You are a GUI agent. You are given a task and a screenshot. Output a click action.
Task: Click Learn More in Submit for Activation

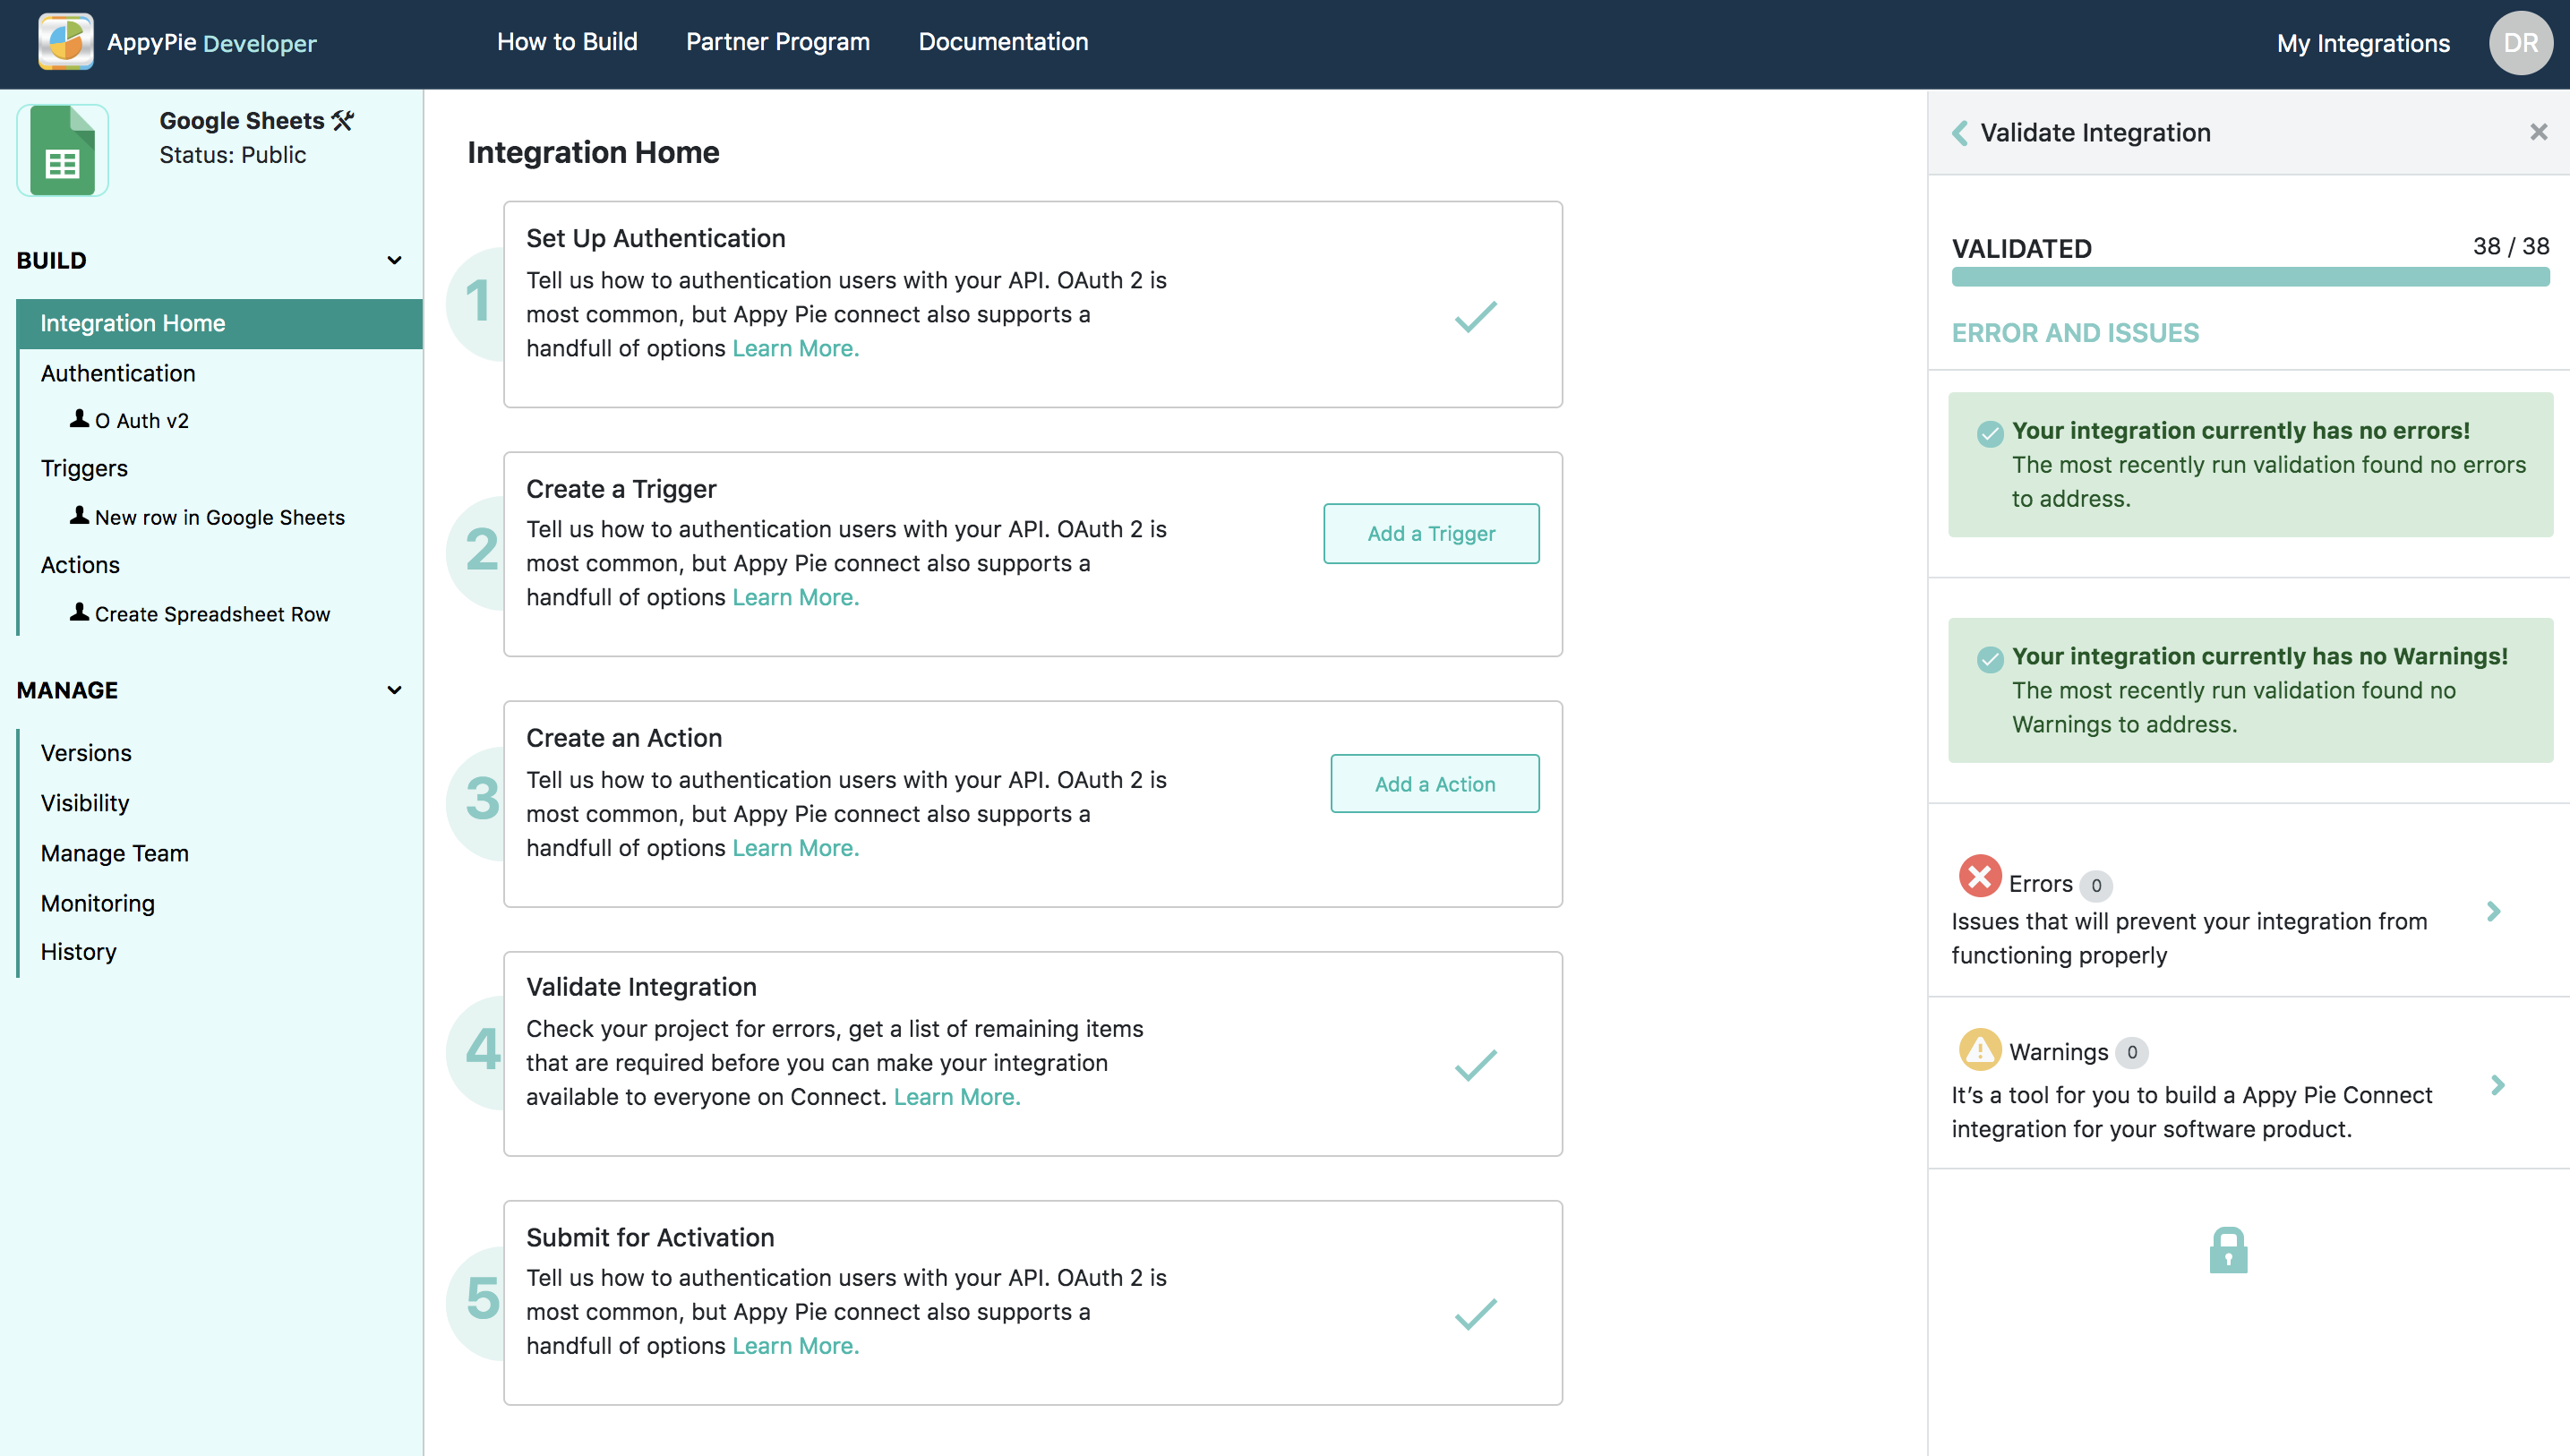click(x=795, y=1346)
